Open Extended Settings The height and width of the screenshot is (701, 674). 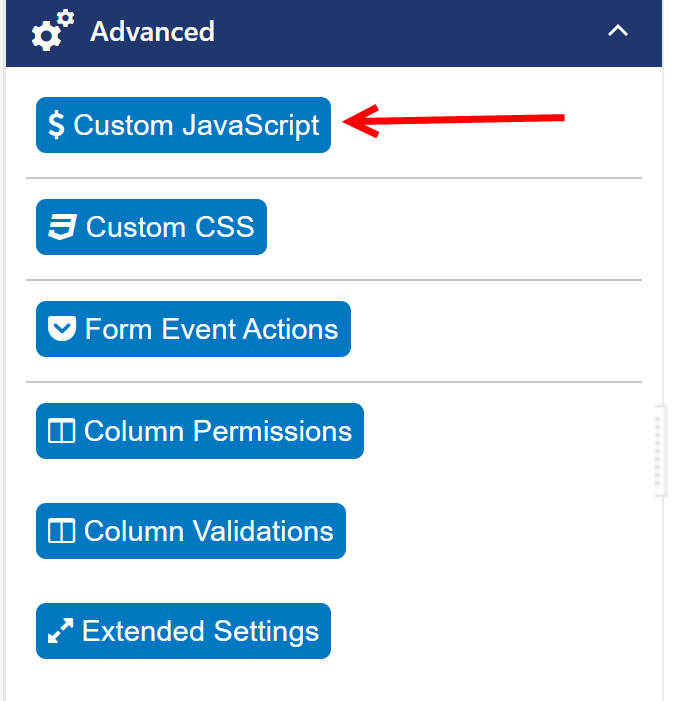coord(200,631)
